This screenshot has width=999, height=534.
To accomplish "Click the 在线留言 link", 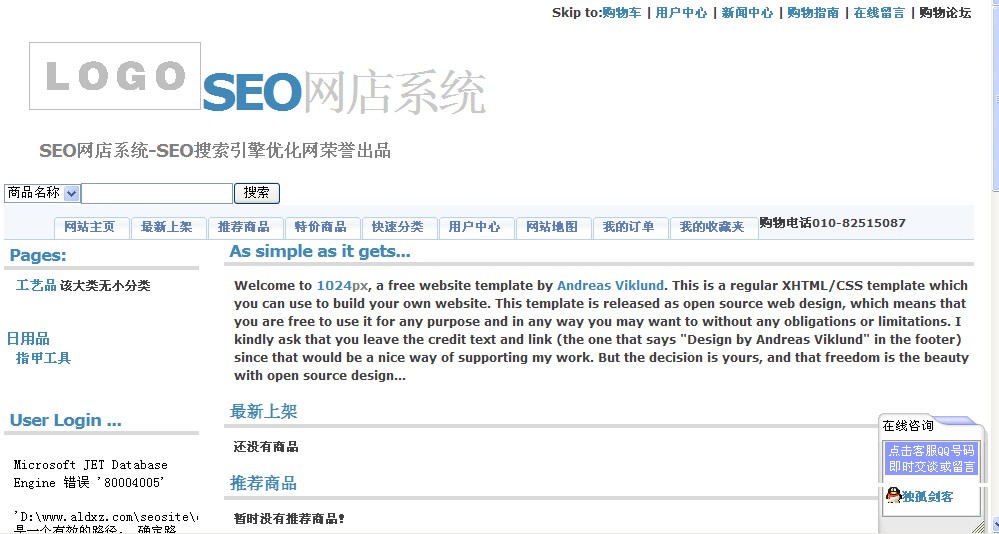I will pos(879,13).
